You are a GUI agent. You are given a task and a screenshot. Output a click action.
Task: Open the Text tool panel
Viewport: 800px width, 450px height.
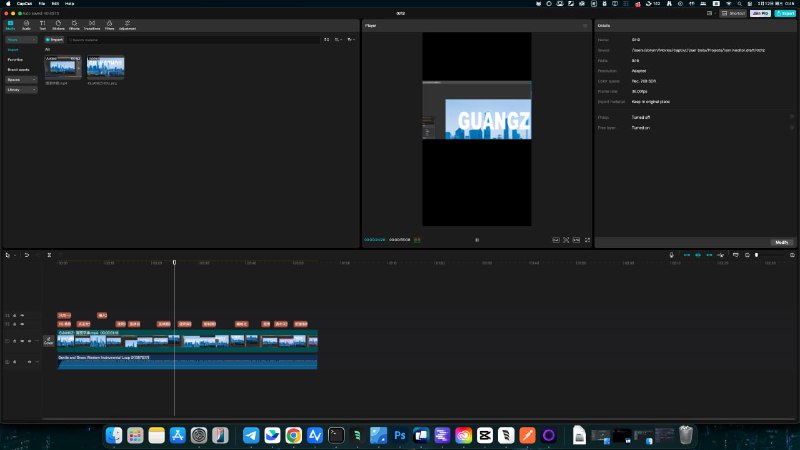43,24
